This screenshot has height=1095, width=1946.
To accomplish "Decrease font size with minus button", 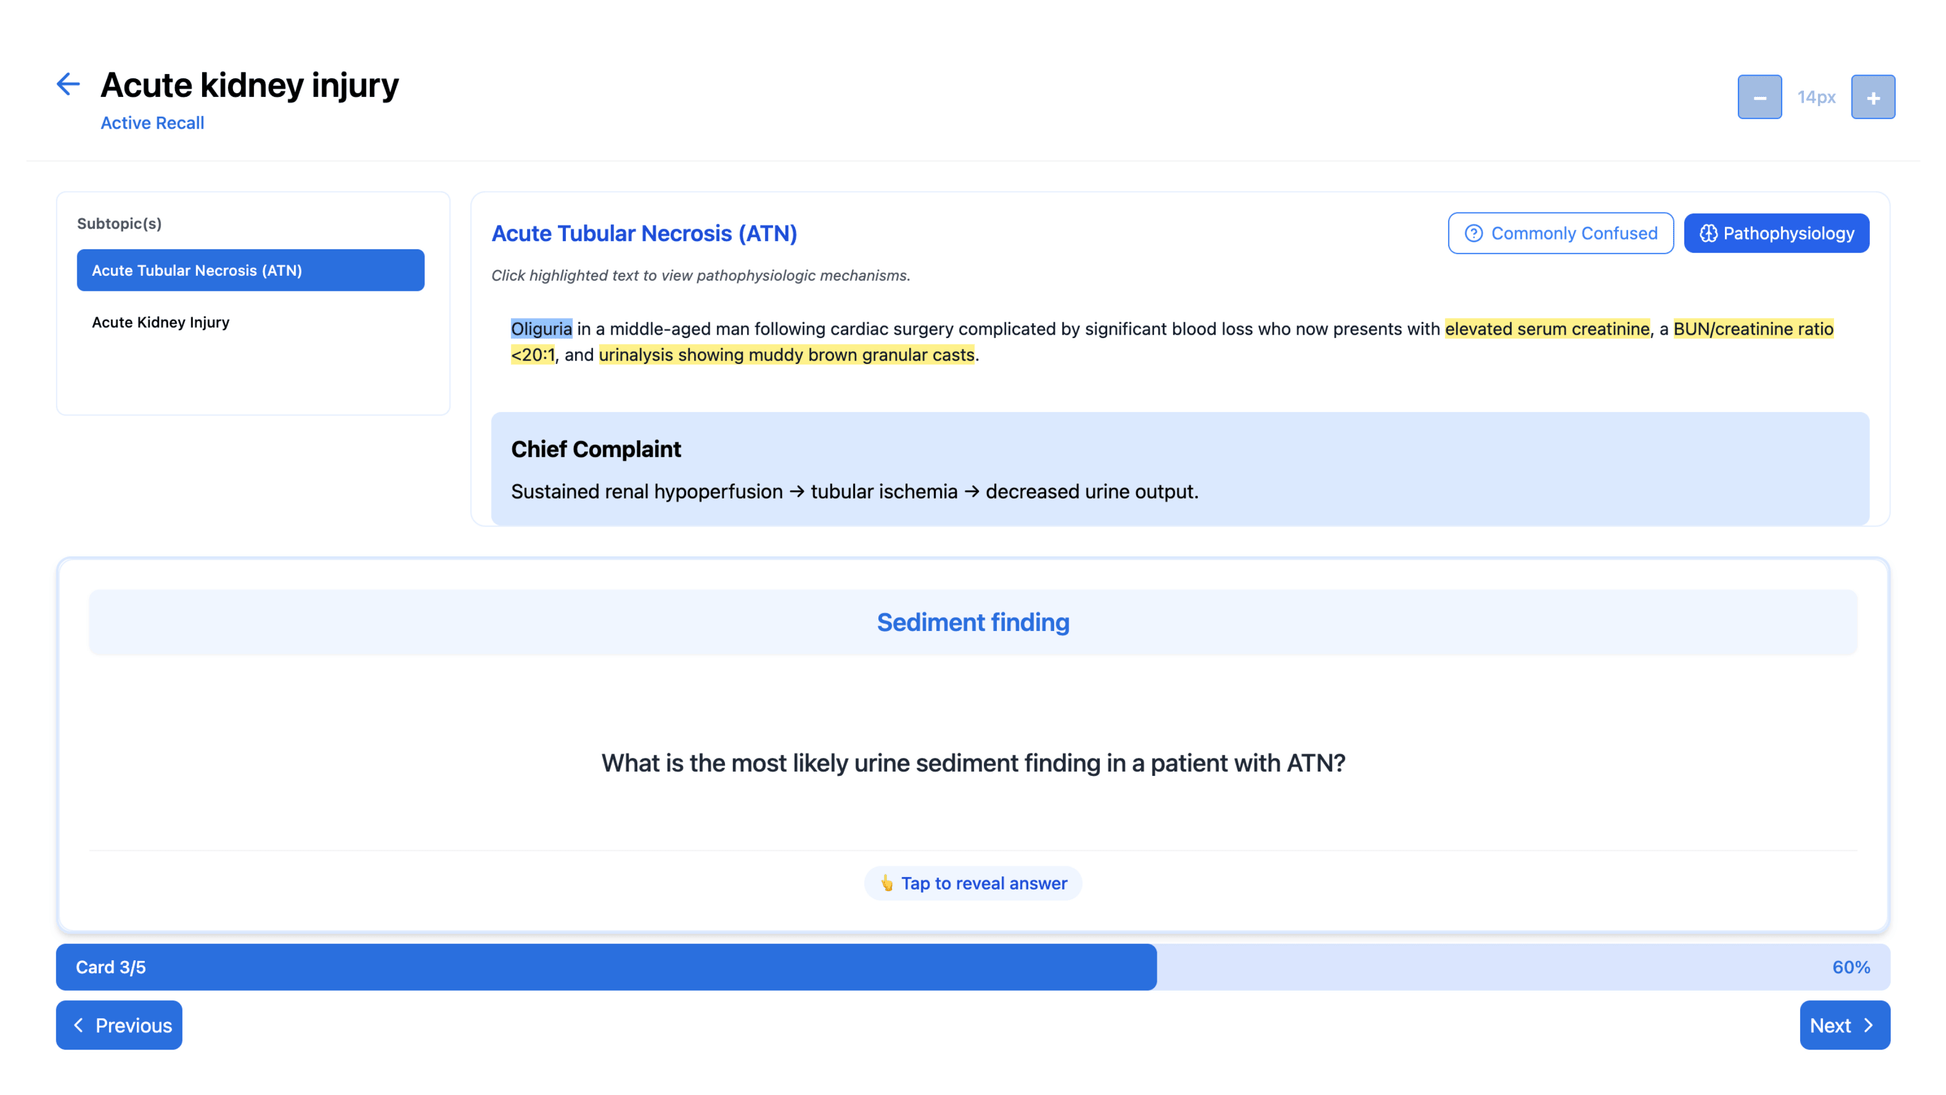I will (x=1759, y=97).
